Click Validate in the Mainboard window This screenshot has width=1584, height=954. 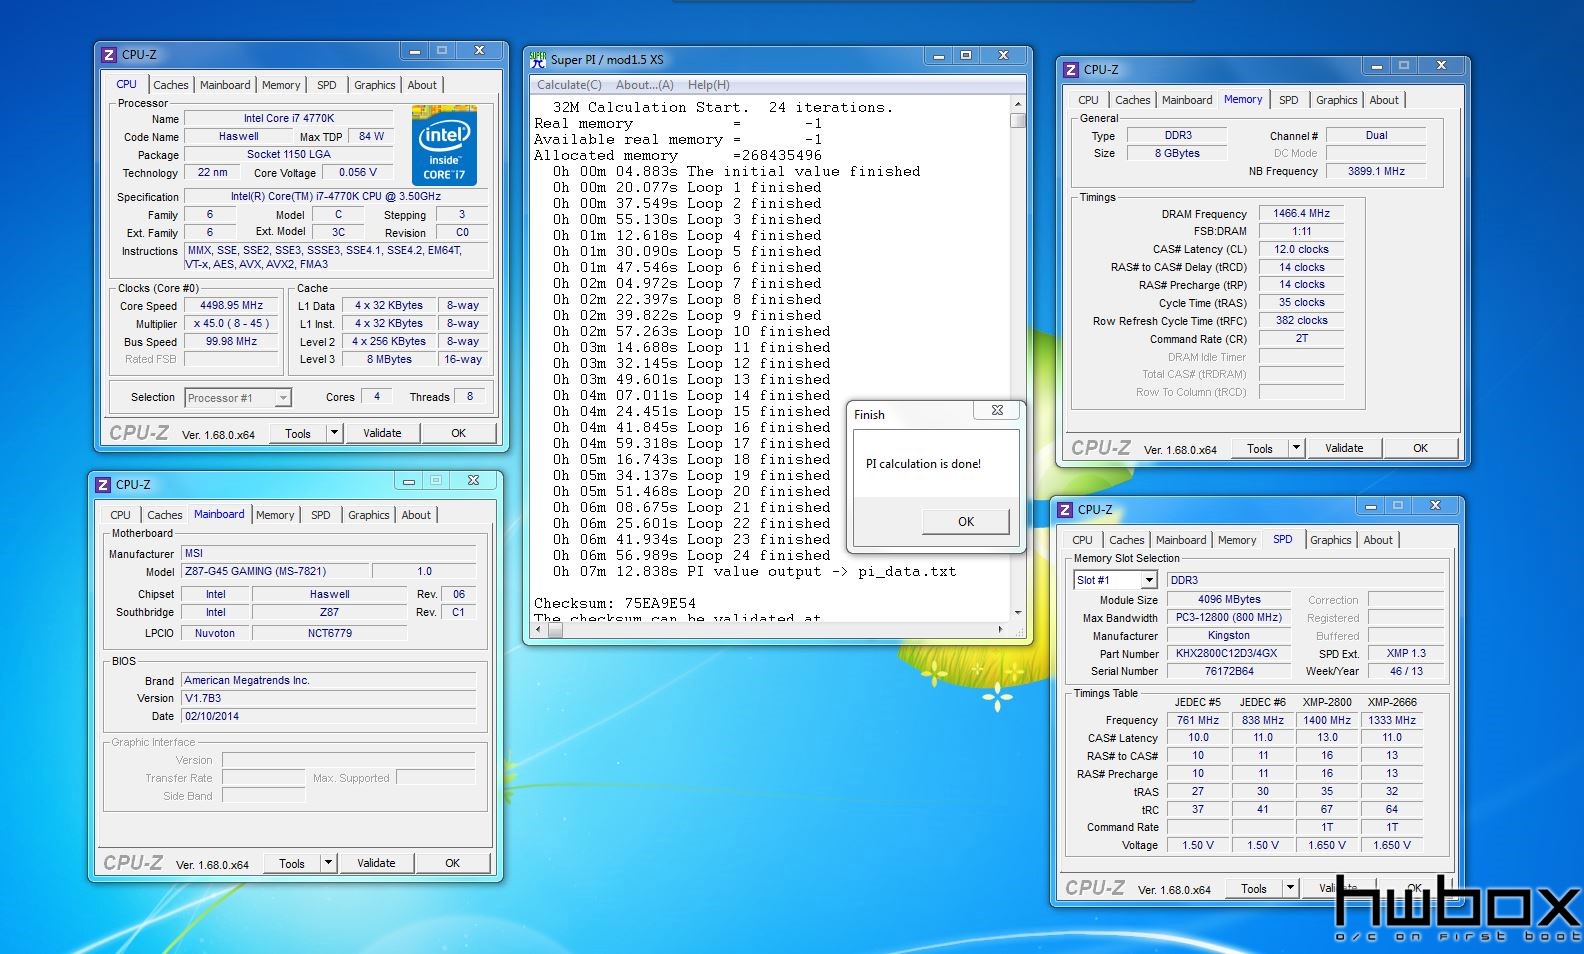[x=376, y=863]
